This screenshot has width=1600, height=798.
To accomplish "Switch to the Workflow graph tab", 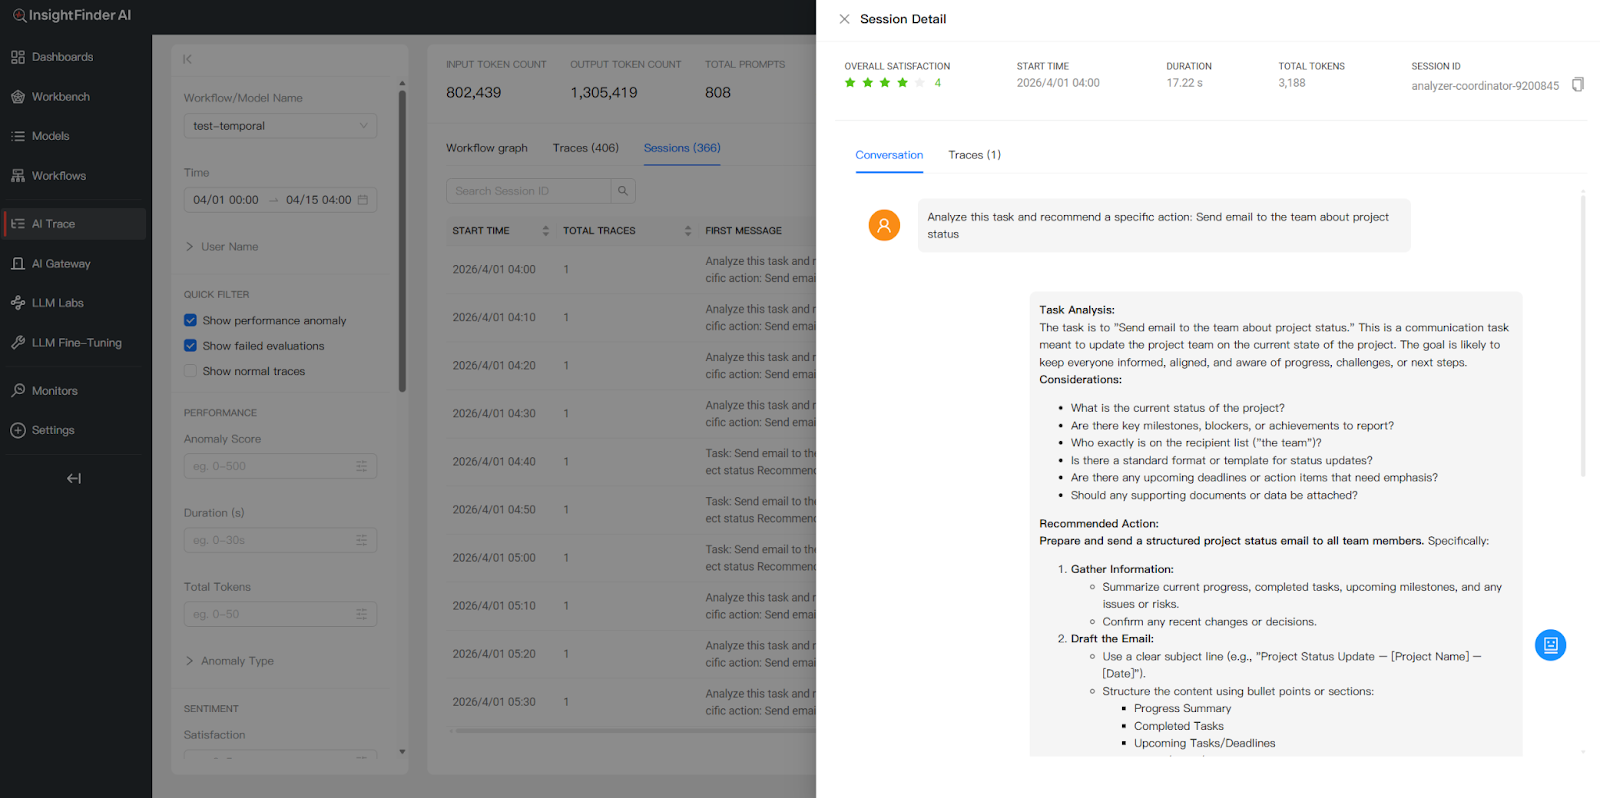I will pos(486,148).
